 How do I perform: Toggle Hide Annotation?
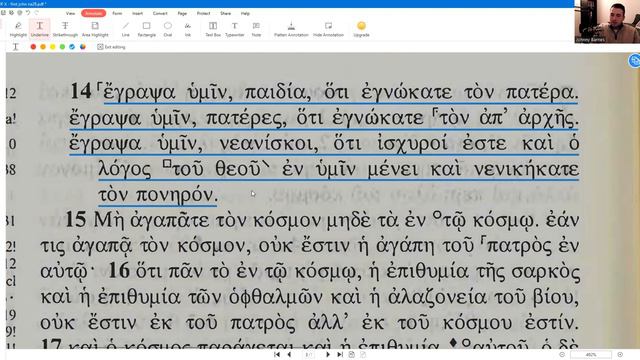328,29
